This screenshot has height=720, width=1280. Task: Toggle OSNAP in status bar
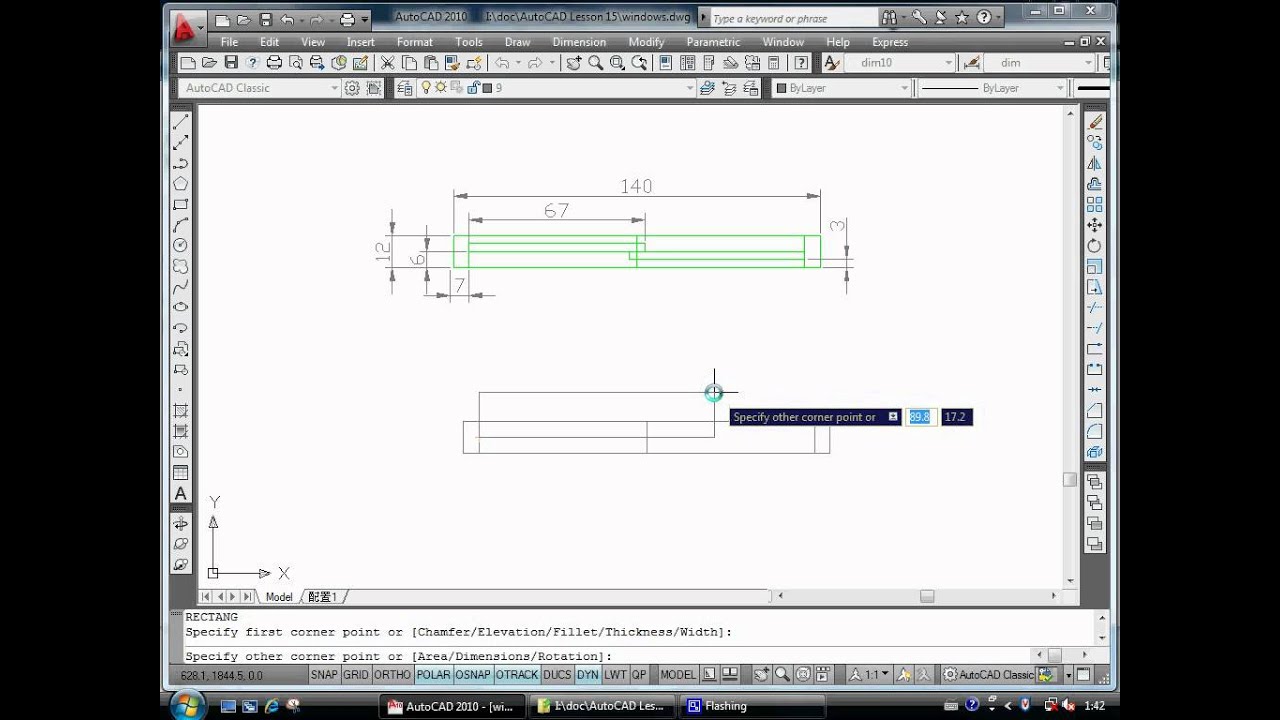point(473,675)
